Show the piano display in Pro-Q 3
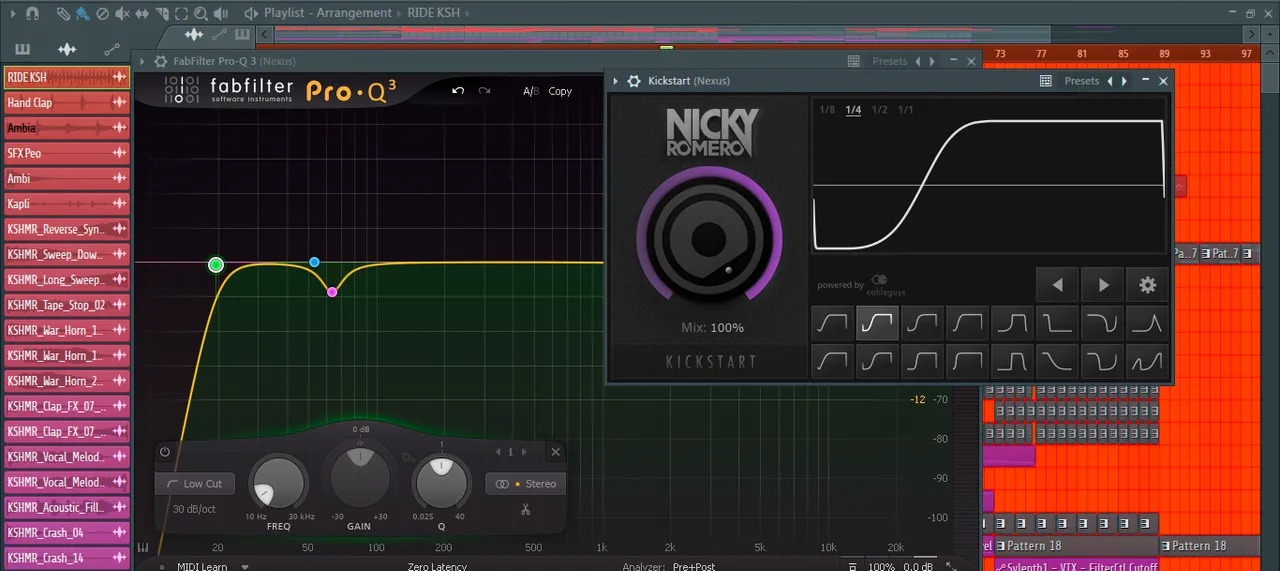Image resolution: width=1280 pixels, height=571 pixels. (143, 547)
